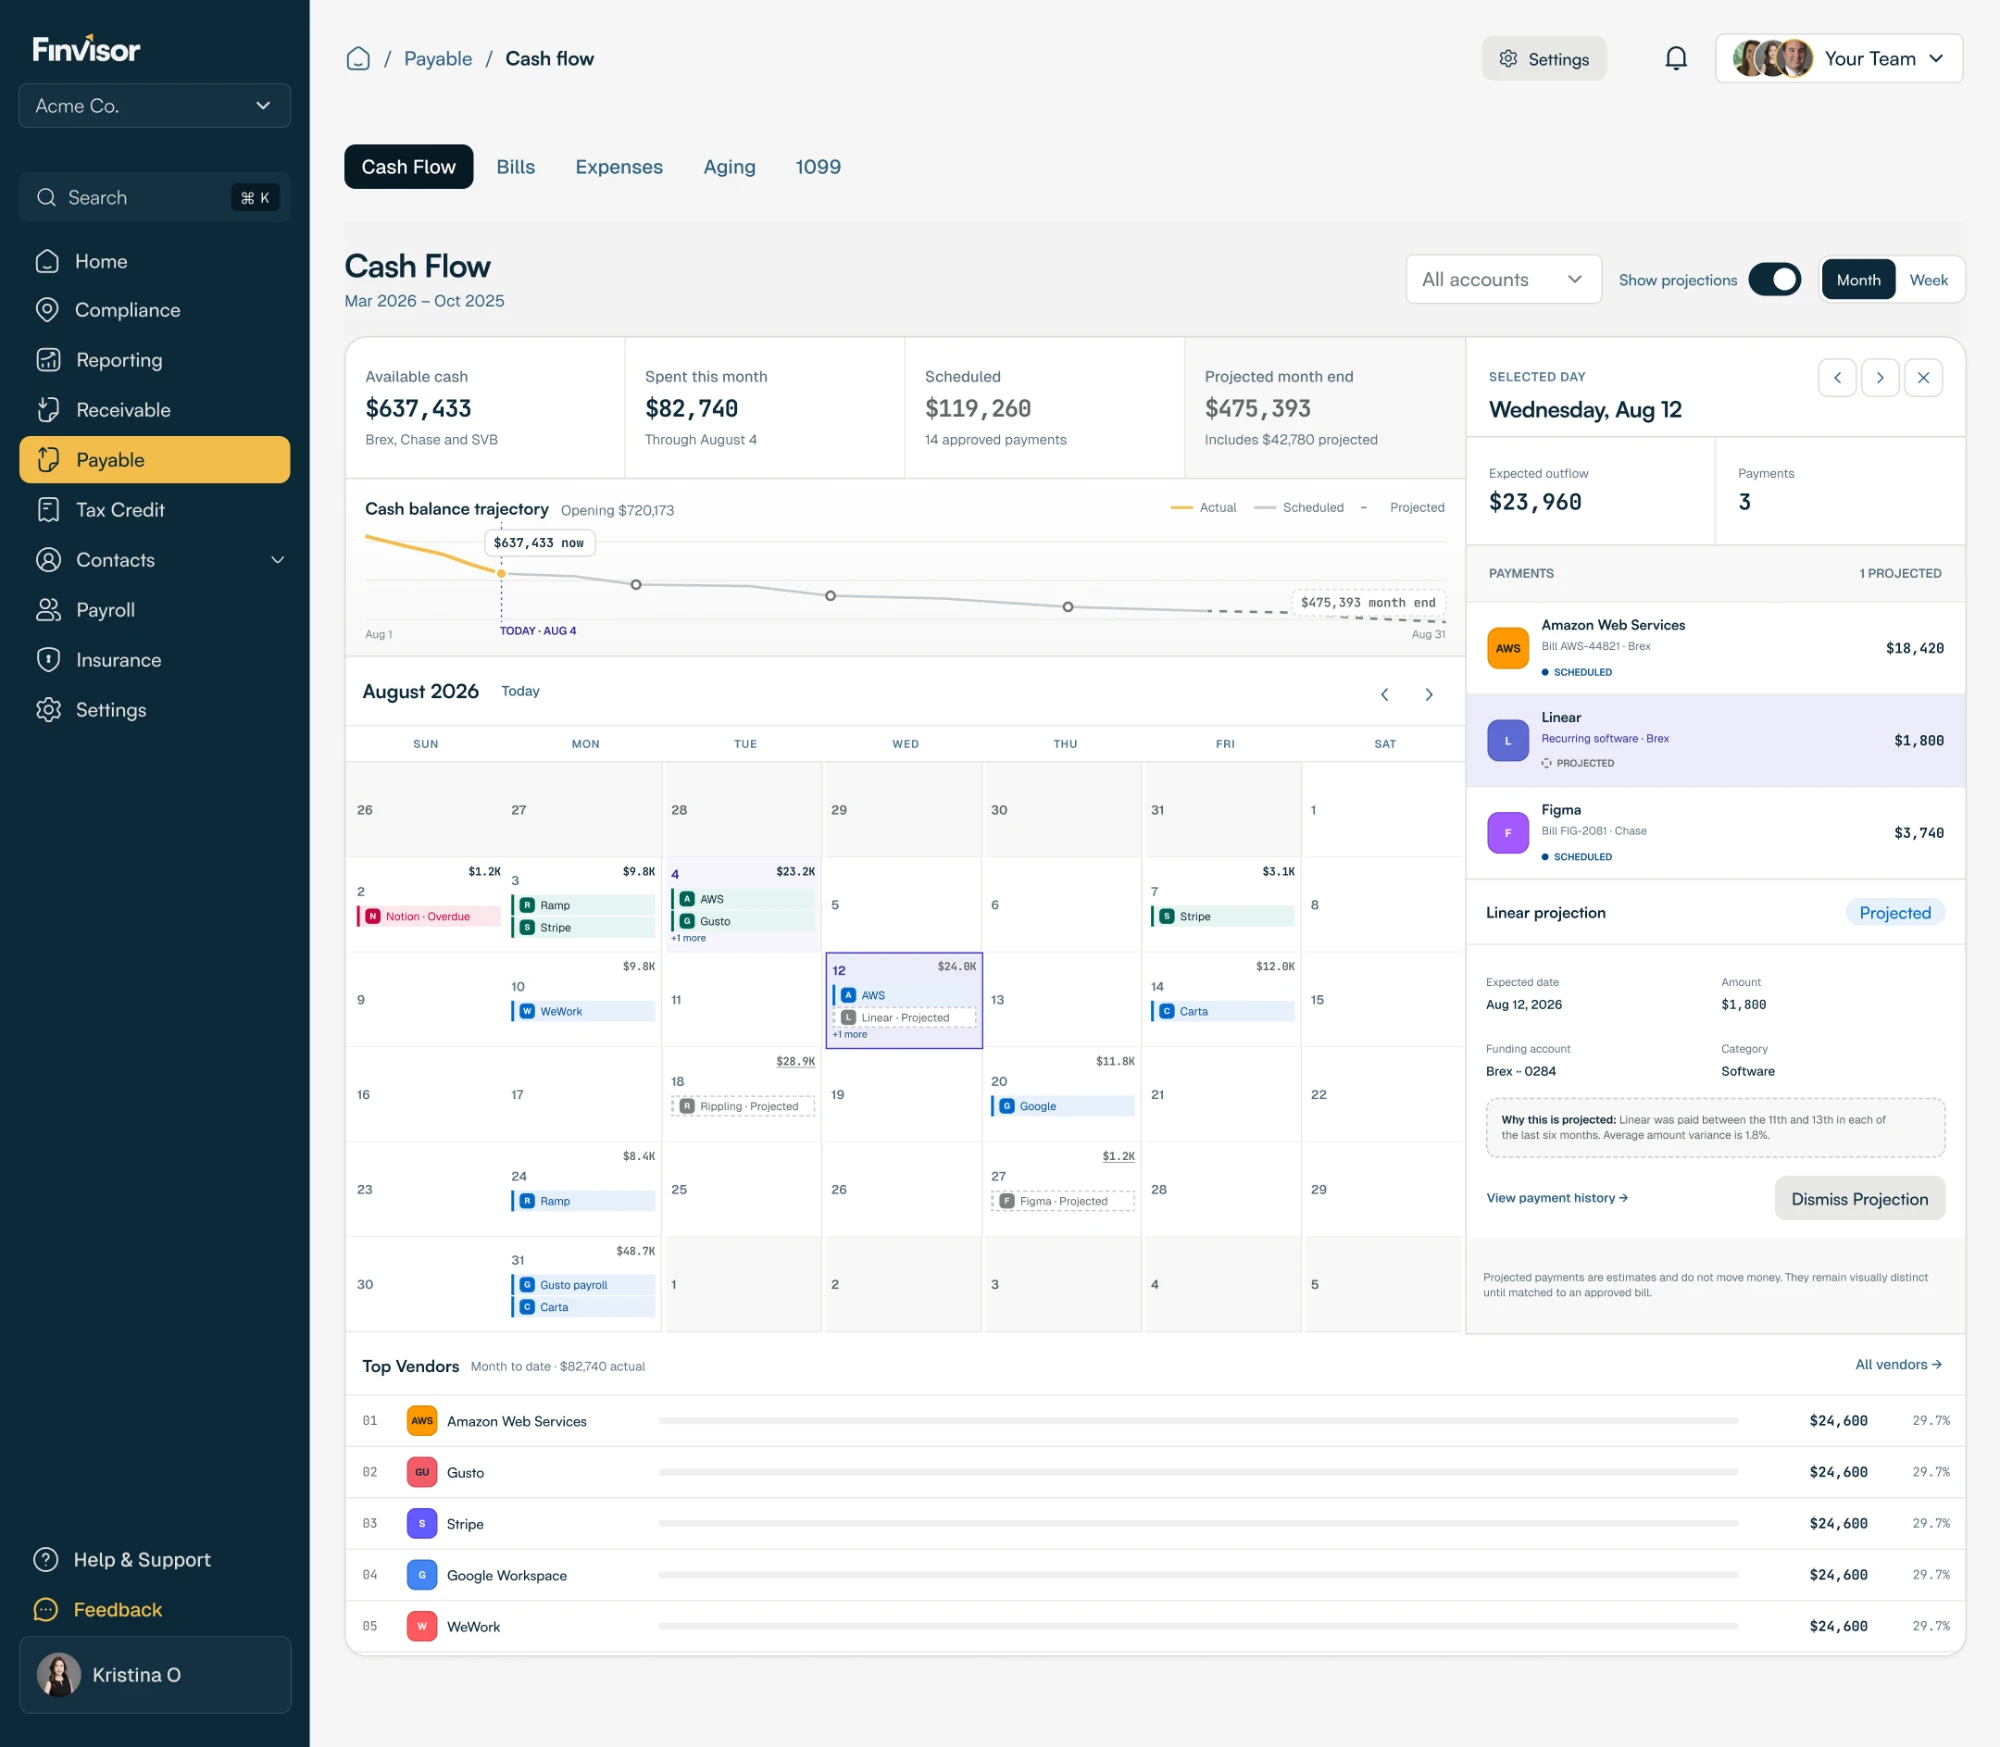Click the Amazon Web Services payment logo
Viewport: 2000px width, 1747px height.
click(x=1508, y=648)
